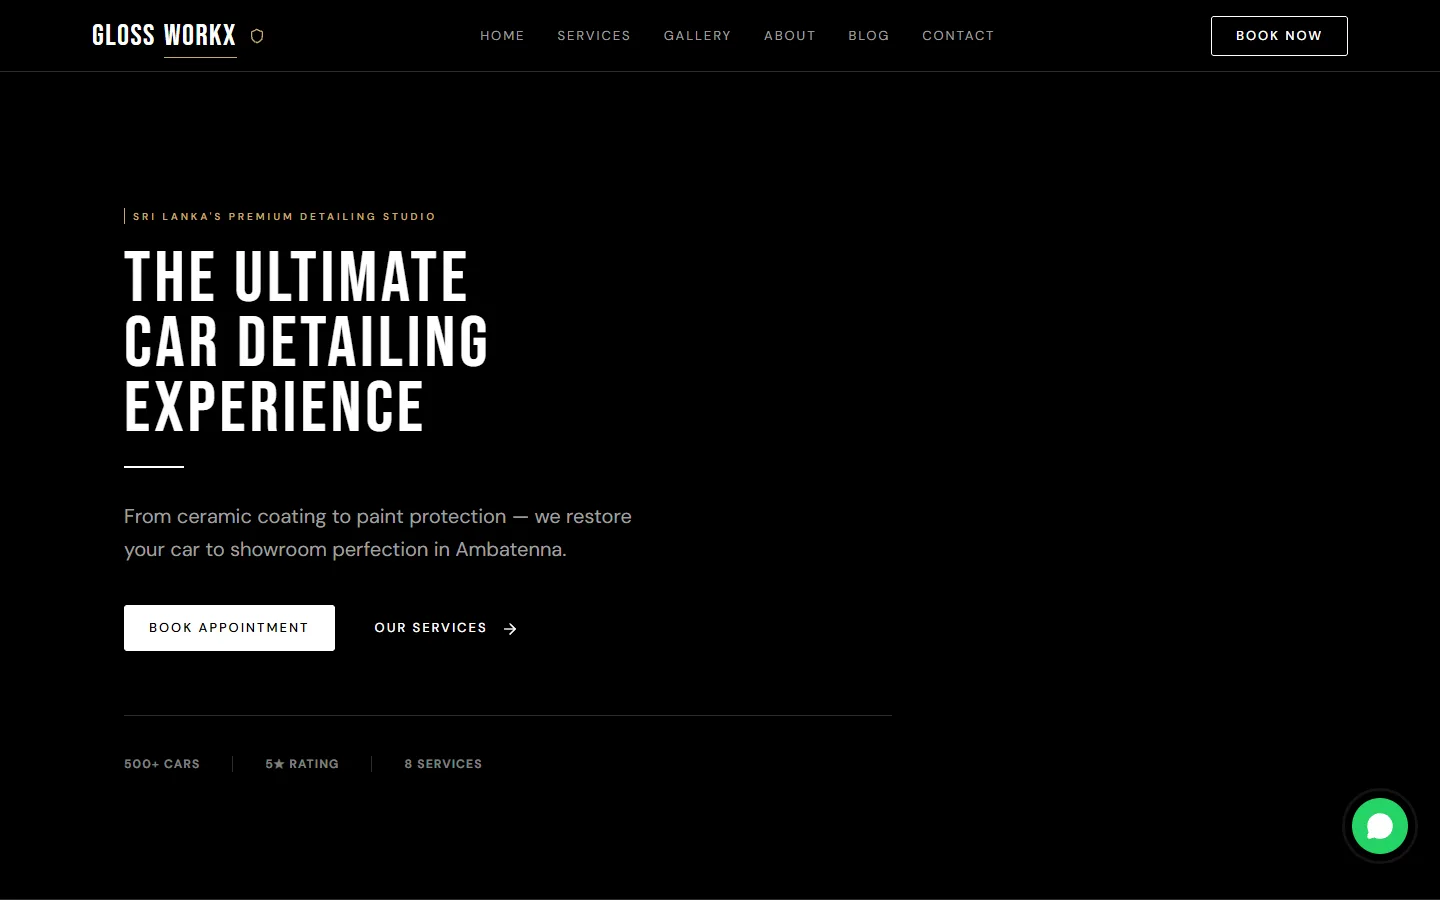Screen dimensions: 1440x900
Task: Click the Book Appointment button
Action: [x=229, y=628]
